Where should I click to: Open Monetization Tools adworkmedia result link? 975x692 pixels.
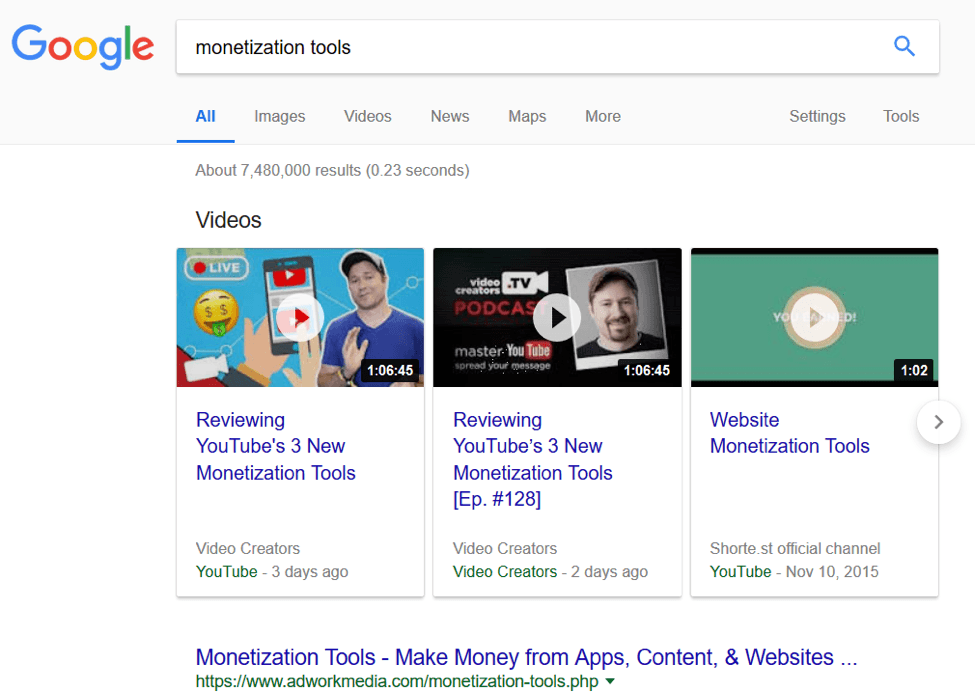tap(526, 657)
